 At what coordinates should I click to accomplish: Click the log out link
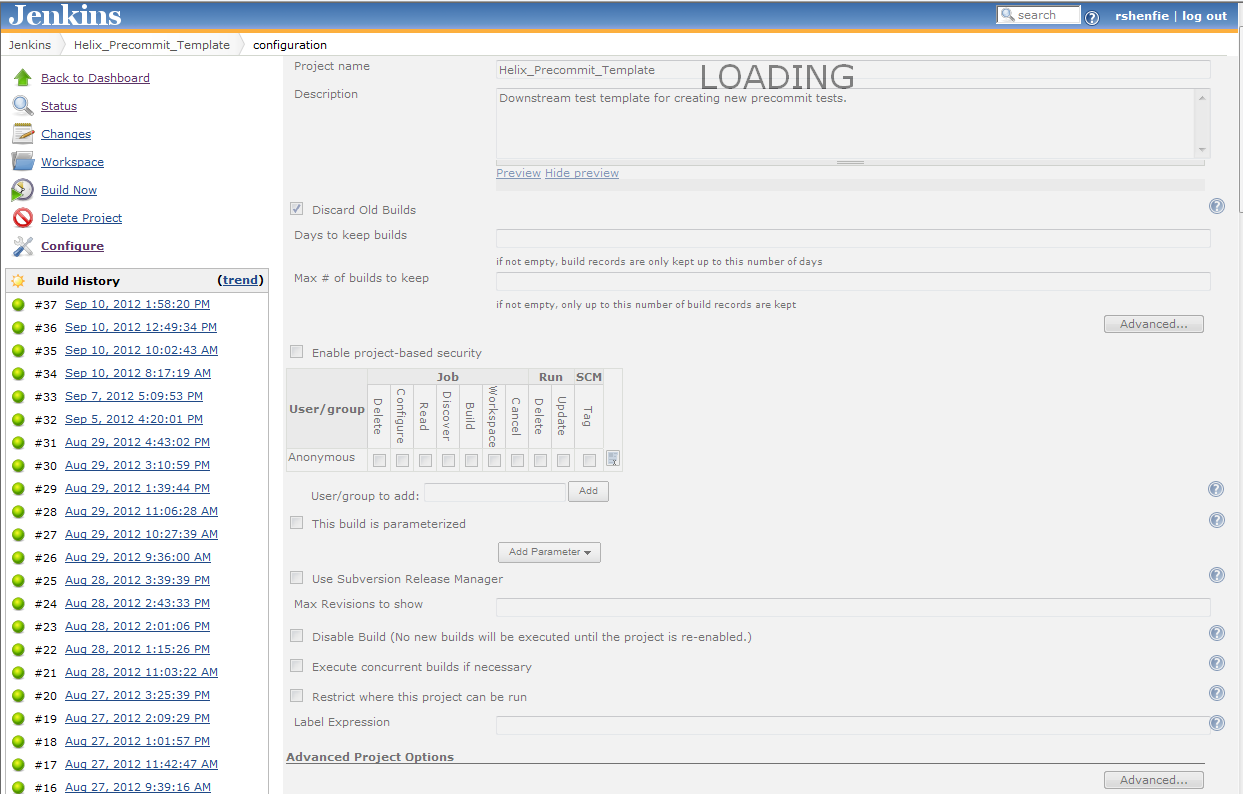pos(1204,16)
